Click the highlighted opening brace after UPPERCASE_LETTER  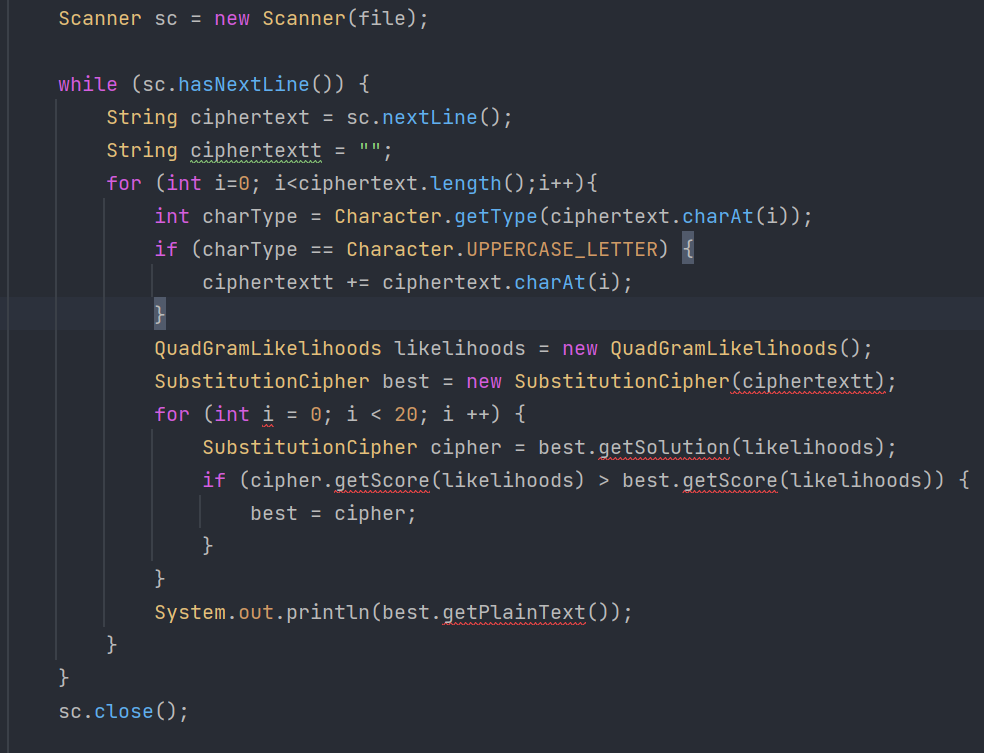tap(688, 249)
